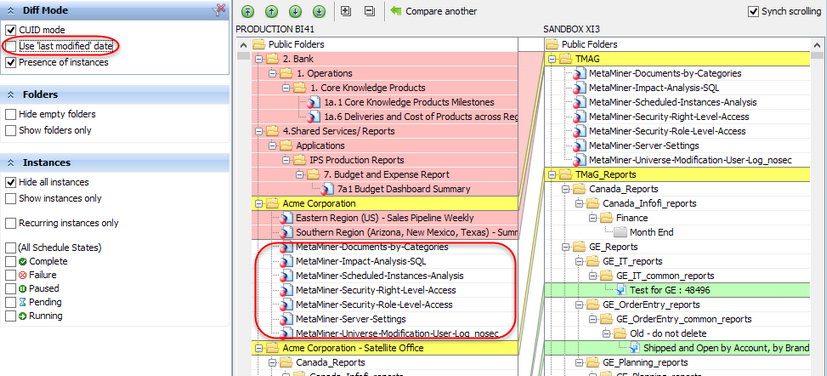Collapse 4.Shared Services/ Reports node
The image size is (827, 376).
[258, 131]
